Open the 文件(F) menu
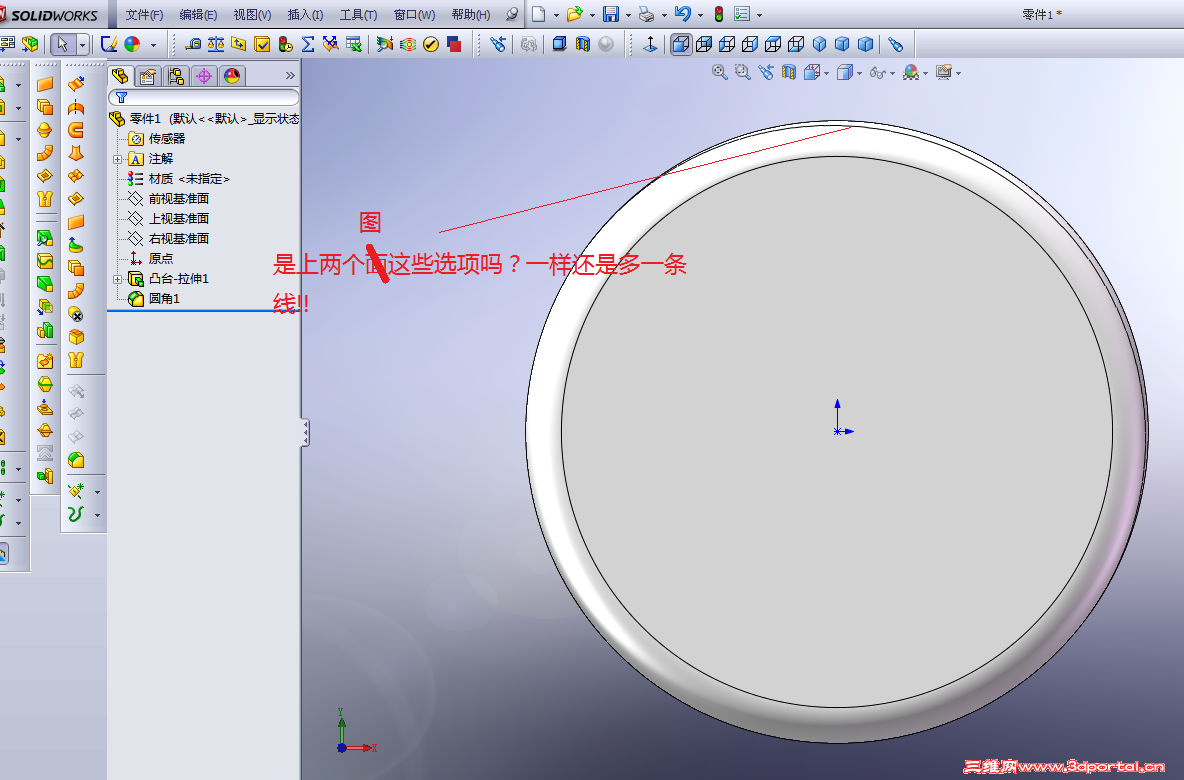The height and width of the screenshot is (780, 1184). pyautogui.click(x=144, y=14)
